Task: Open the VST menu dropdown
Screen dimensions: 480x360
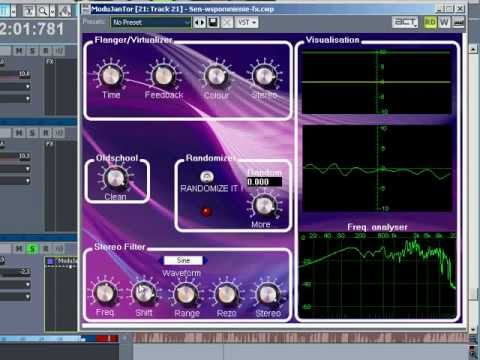Action: point(247,22)
